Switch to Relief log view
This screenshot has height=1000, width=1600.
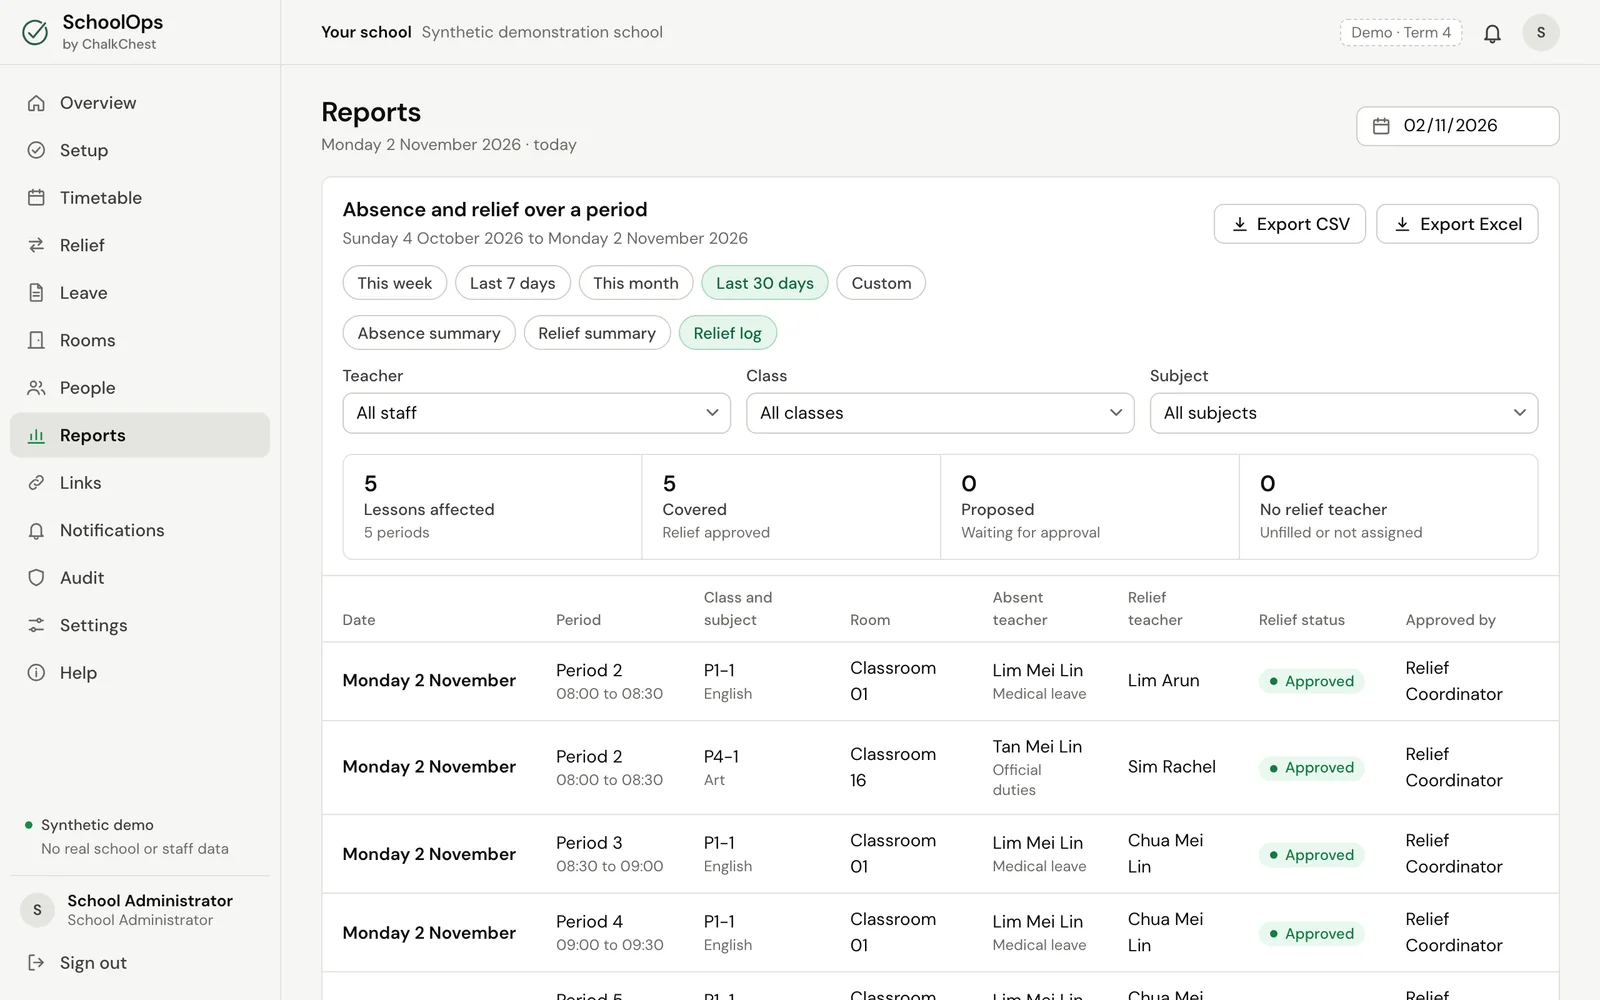pos(728,333)
